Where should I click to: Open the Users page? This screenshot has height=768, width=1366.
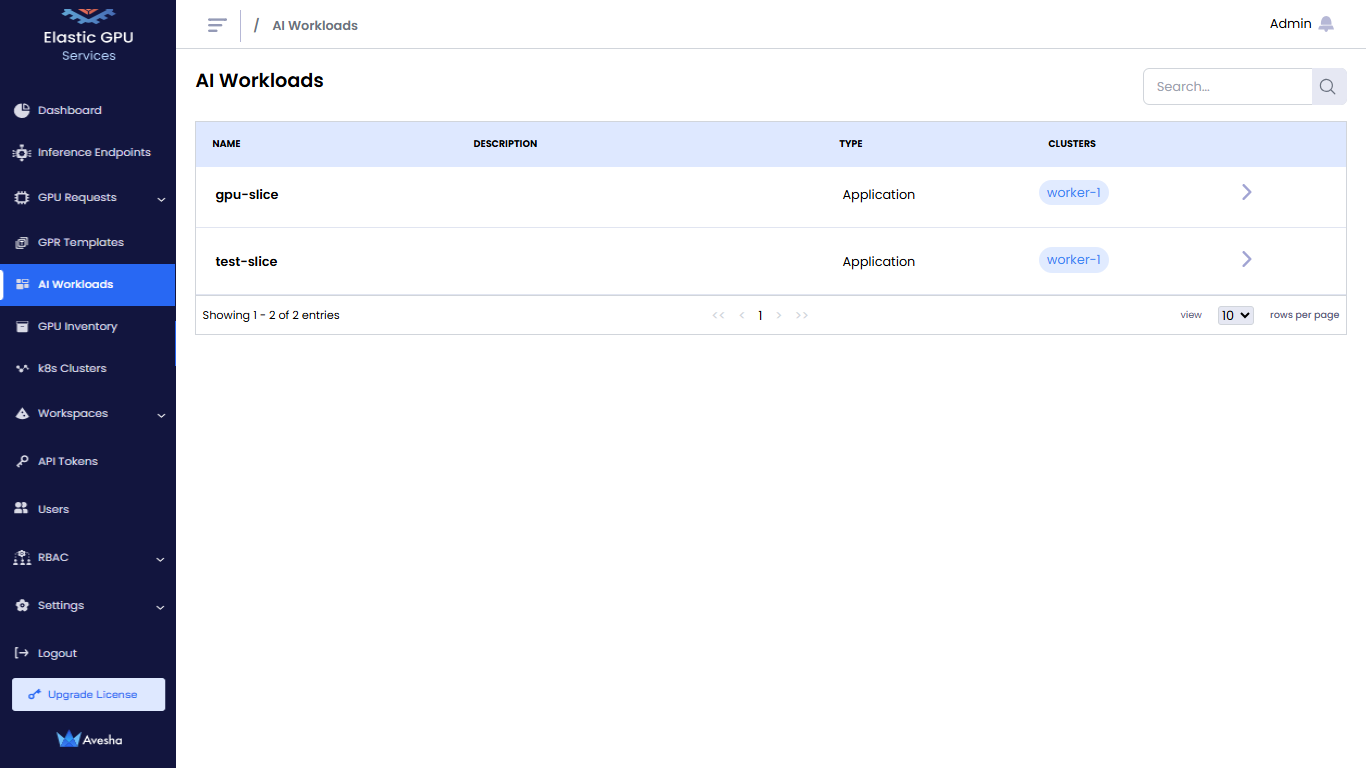[53, 509]
